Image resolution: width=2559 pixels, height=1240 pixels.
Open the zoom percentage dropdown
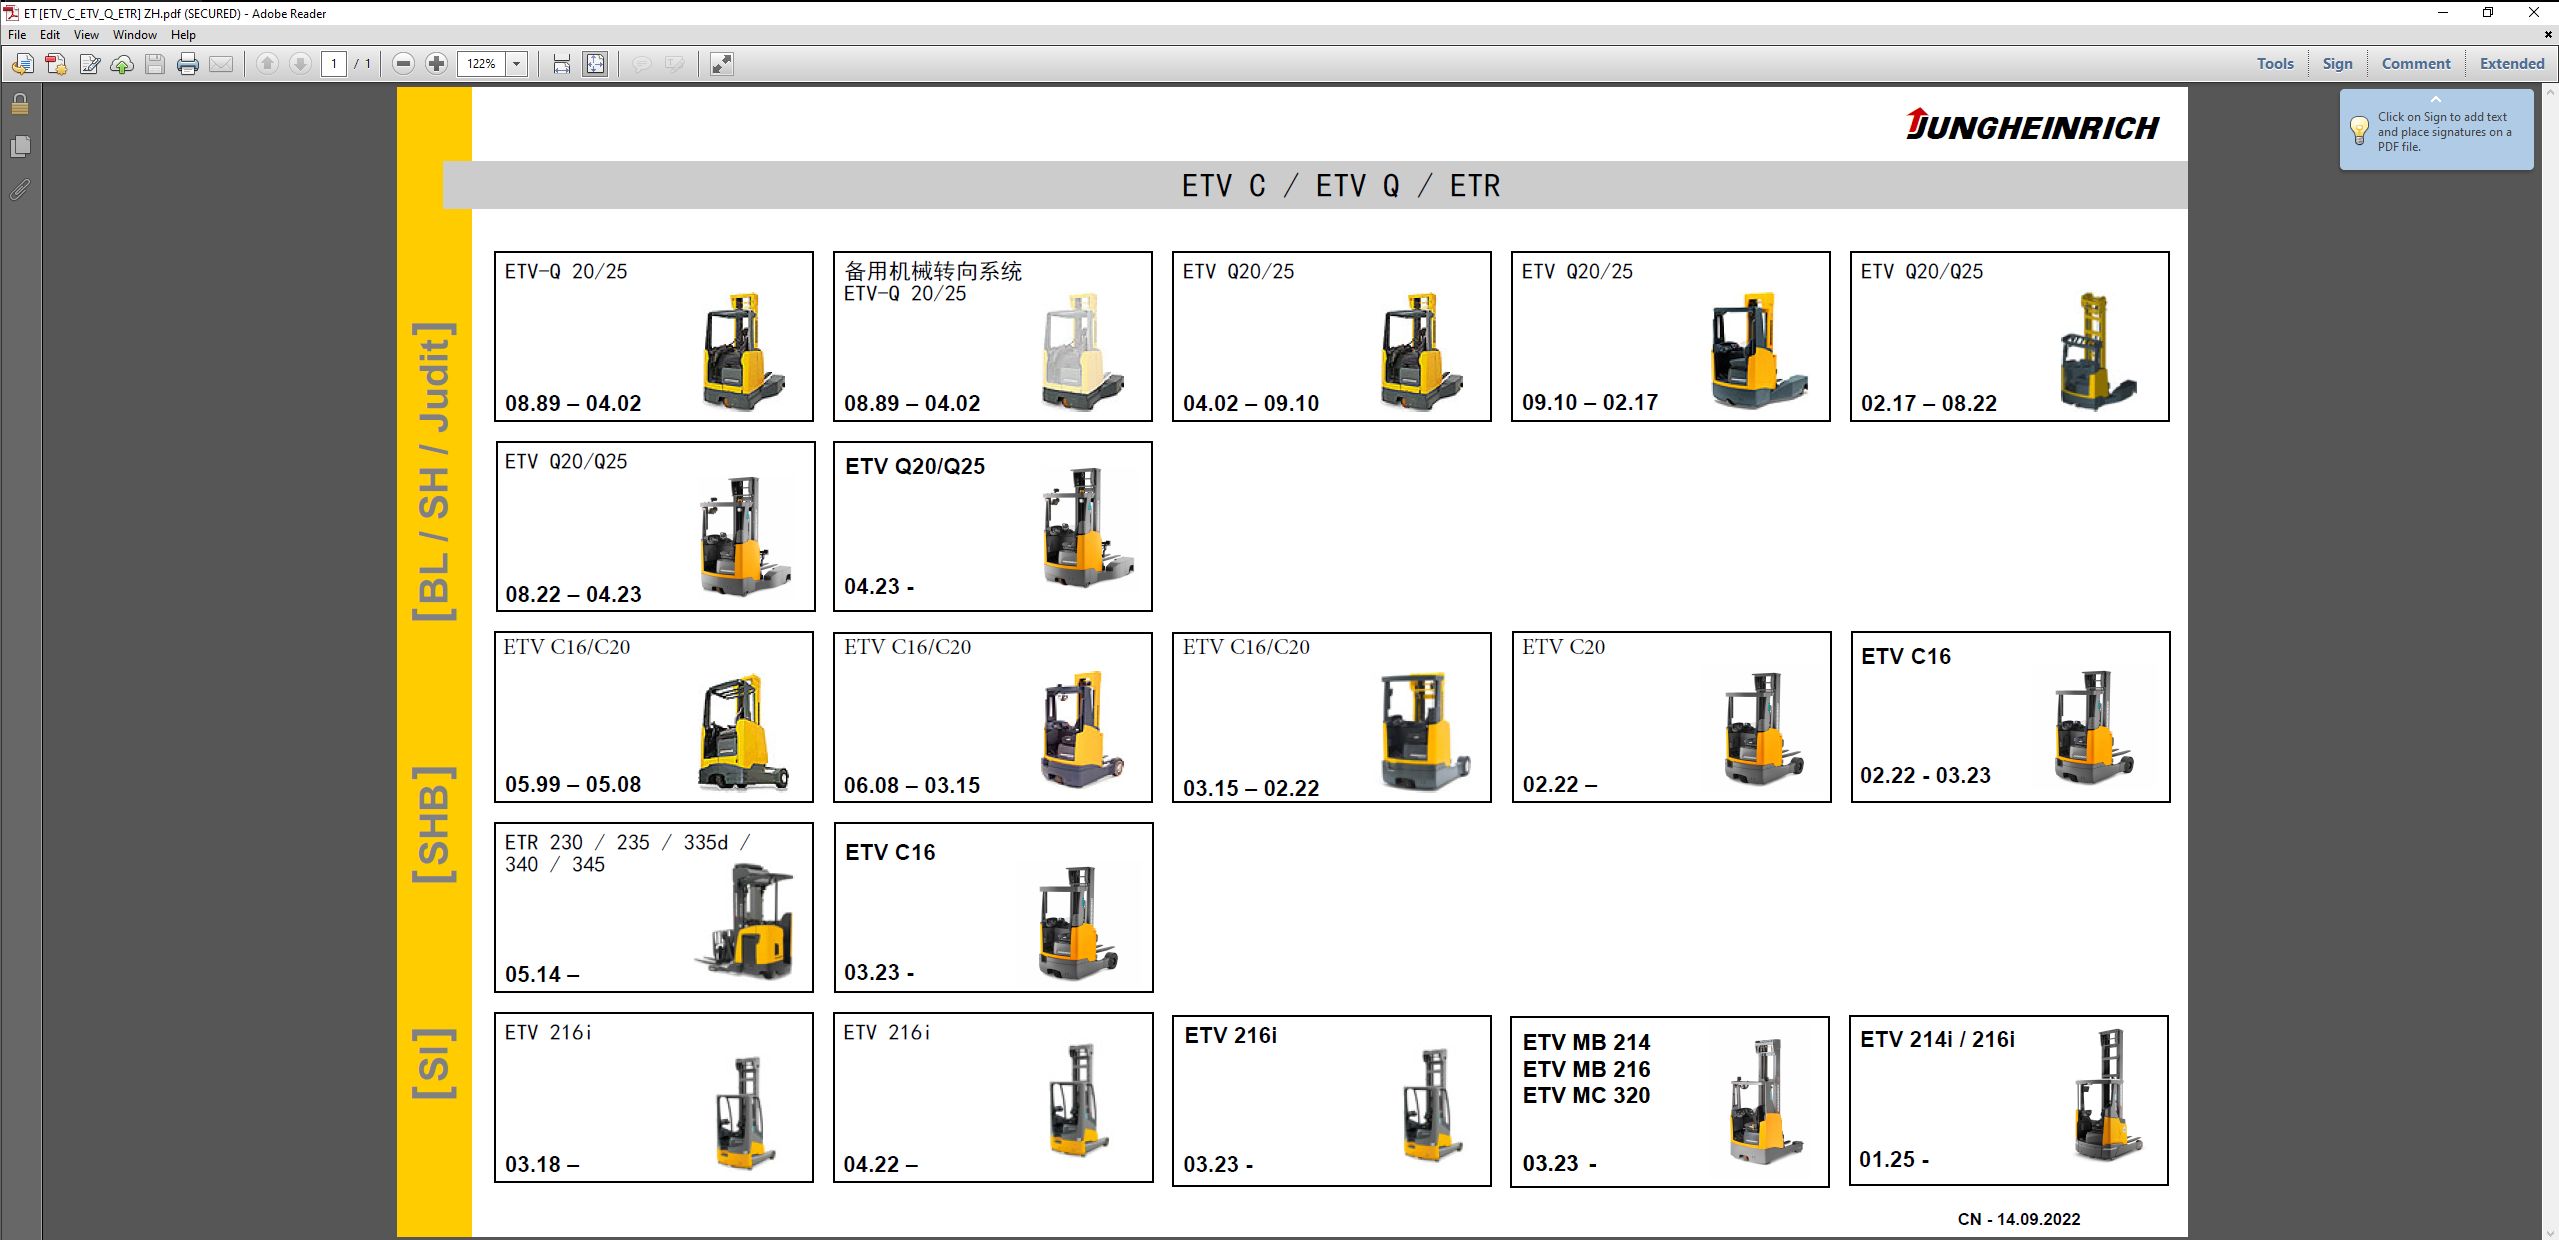[x=515, y=63]
